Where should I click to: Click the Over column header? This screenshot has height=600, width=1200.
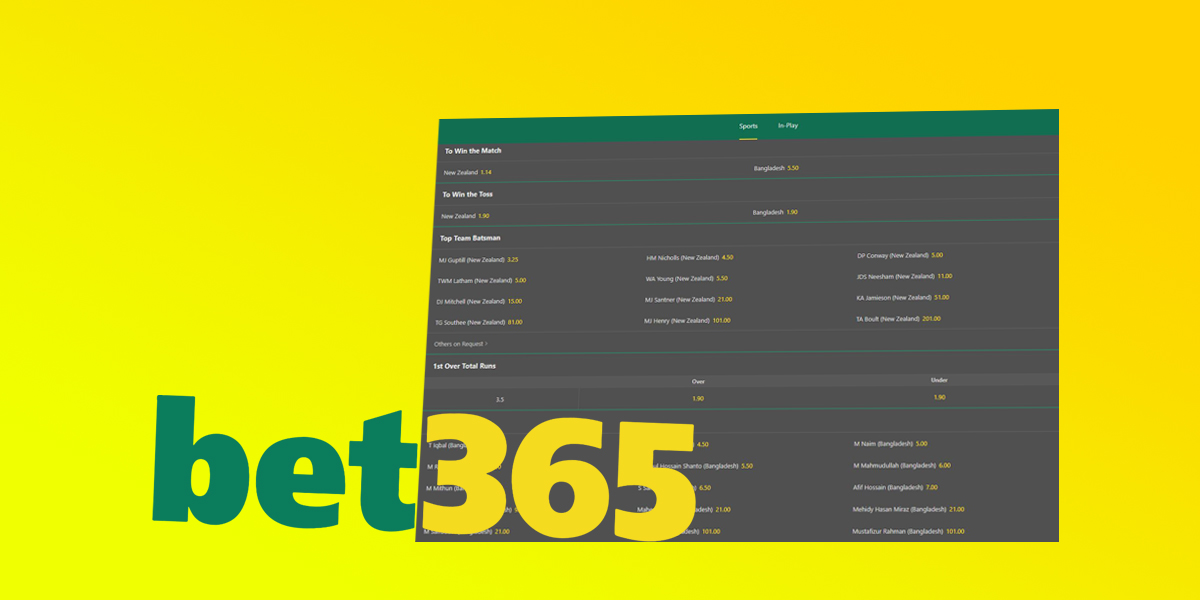coord(698,381)
